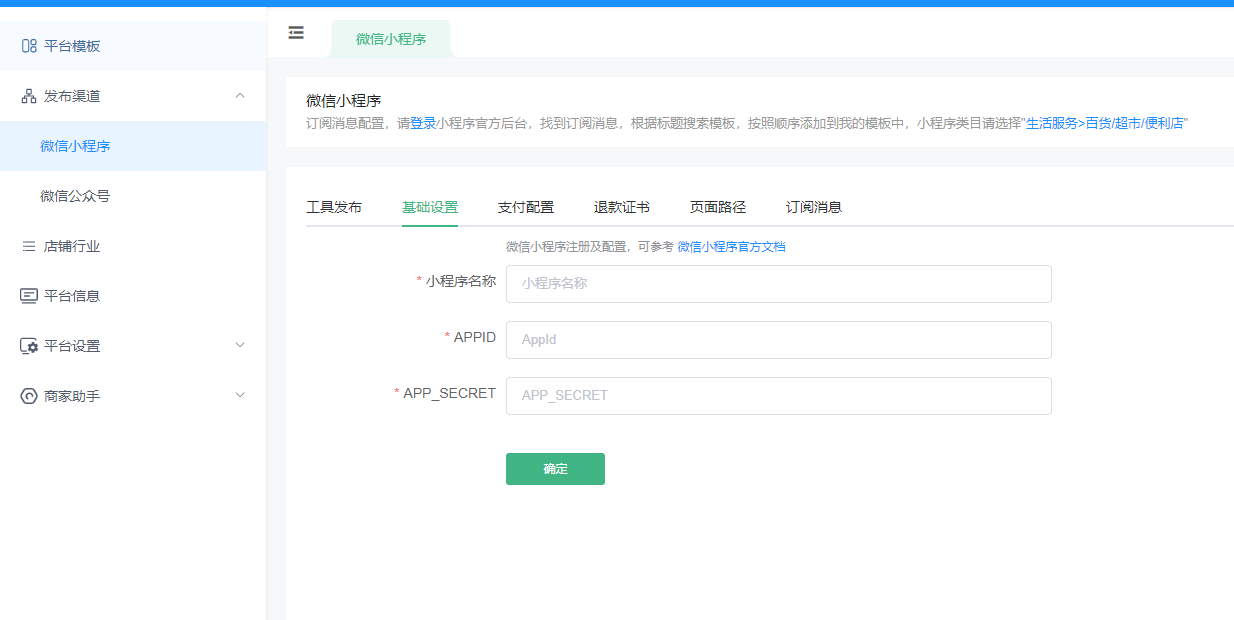Select 微信小程序 in the sidebar
Viewport: 1234px width, 620px height.
[x=133, y=146]
